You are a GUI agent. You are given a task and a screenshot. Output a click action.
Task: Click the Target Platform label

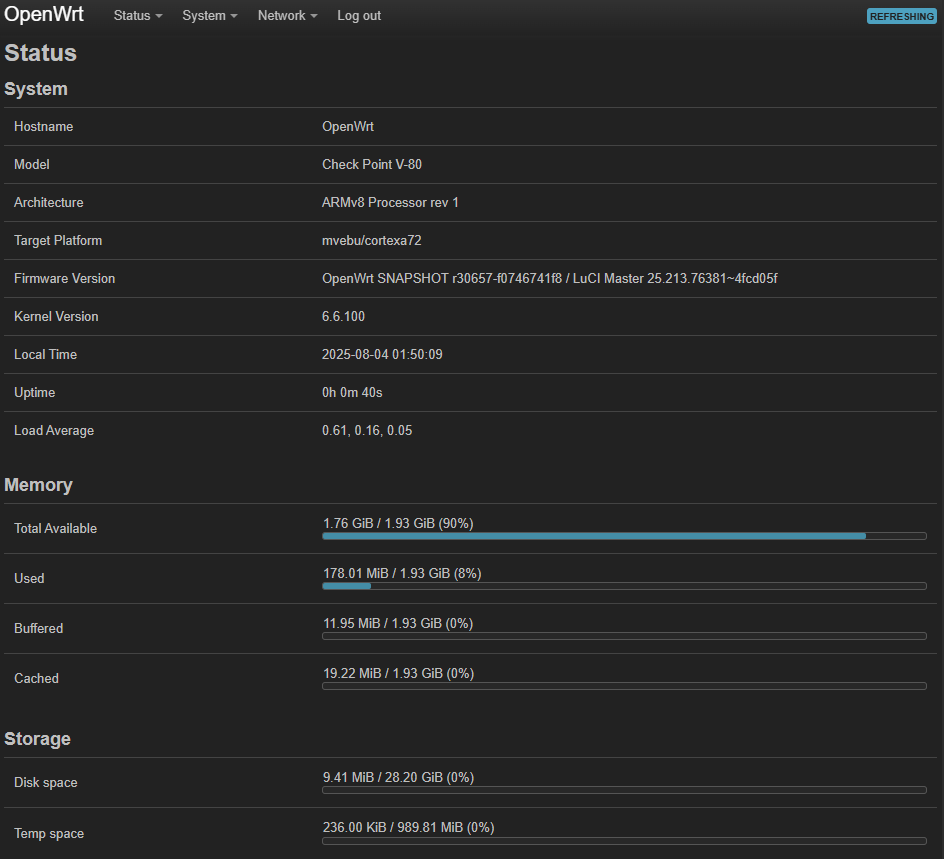click(58, 240)
